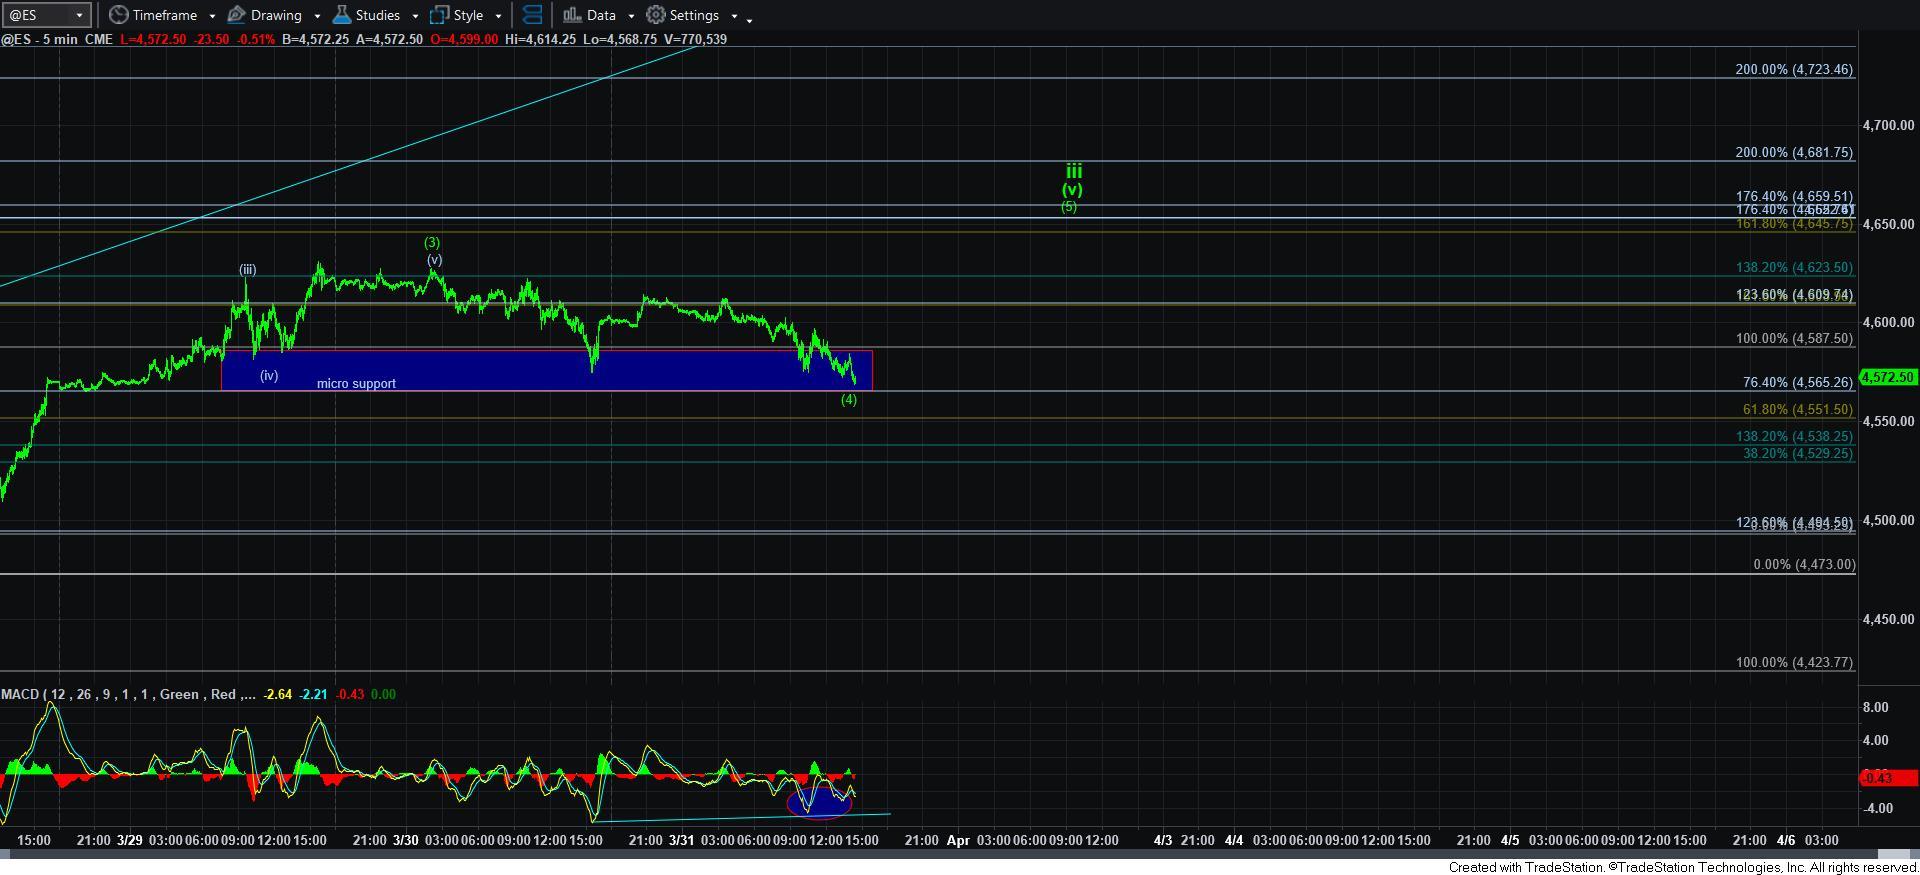
Task: Click the 4,500.00 price axis label
Action: point(1888,520)
